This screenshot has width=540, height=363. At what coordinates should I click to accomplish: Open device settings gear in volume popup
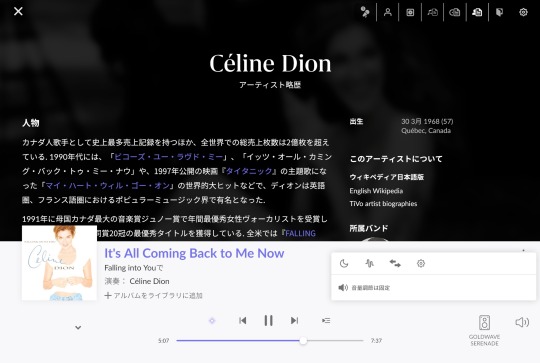420,264
